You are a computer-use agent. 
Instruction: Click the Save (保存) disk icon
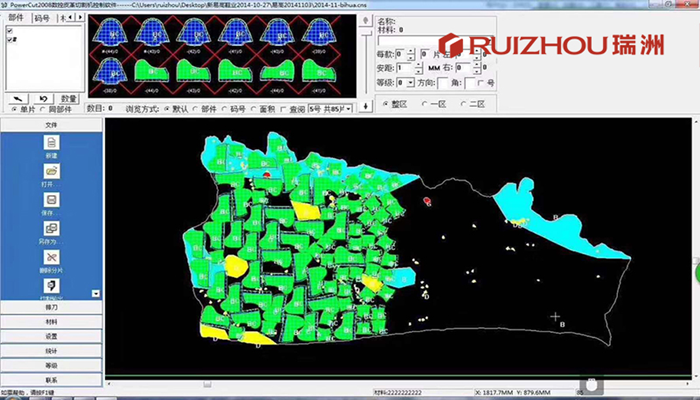(51, 200)
